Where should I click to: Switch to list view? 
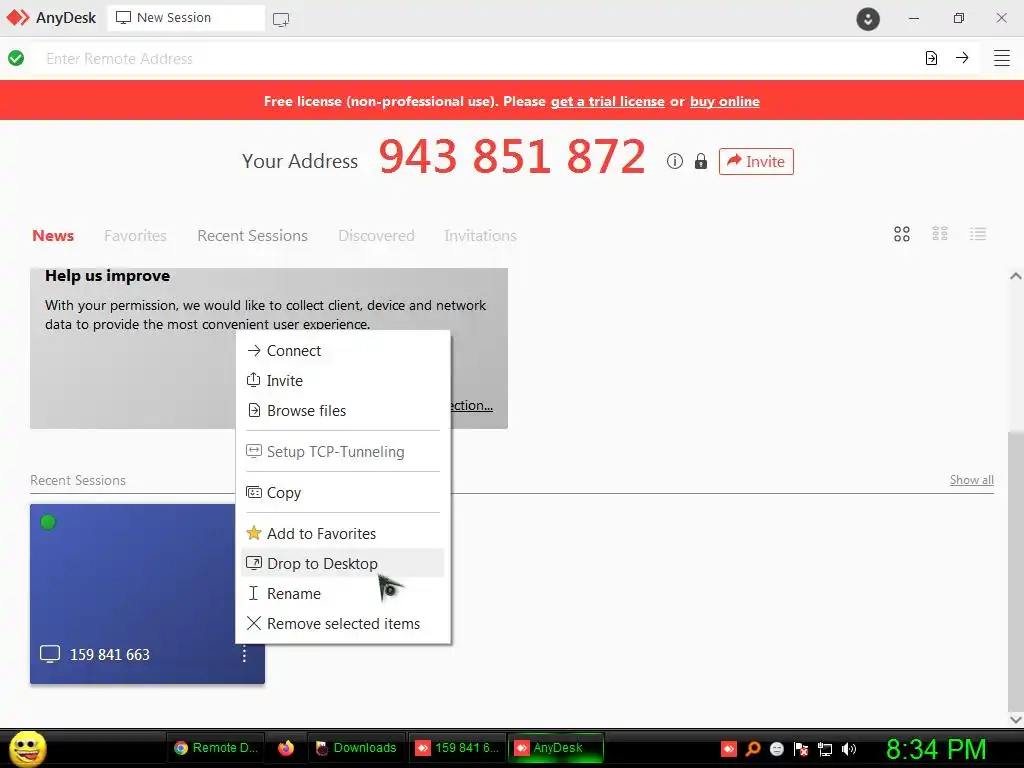click(x=978, y=234)
